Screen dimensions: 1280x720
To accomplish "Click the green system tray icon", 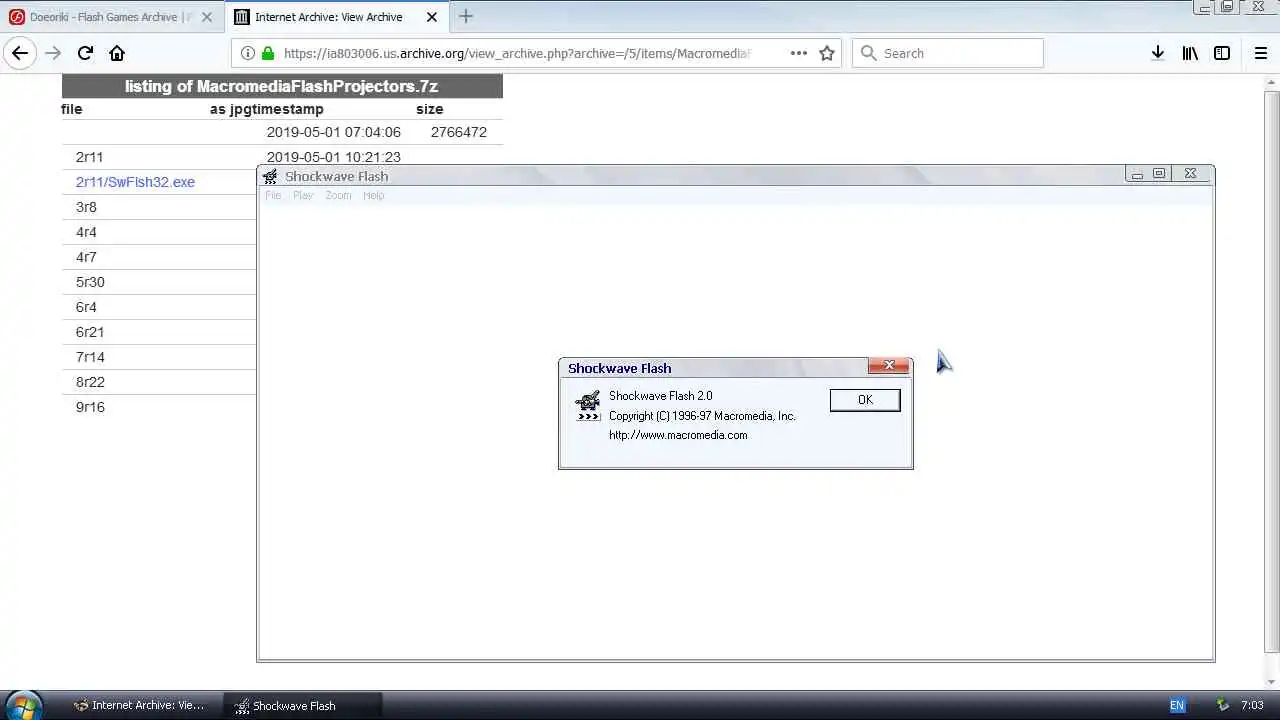I will coord(1222,705).
